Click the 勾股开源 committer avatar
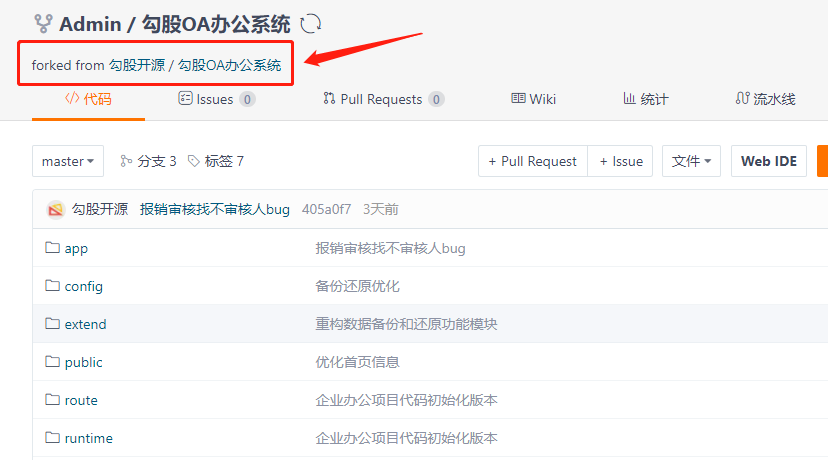This screenshot has height=460, width=828. coord(55,210)
